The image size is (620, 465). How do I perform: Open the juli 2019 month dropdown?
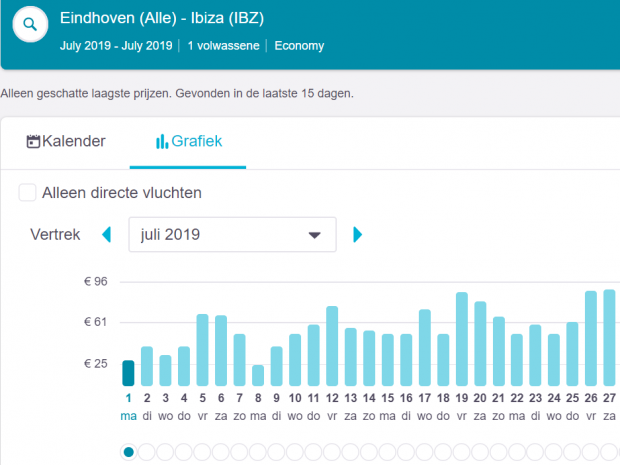click(x=232, y=235)
